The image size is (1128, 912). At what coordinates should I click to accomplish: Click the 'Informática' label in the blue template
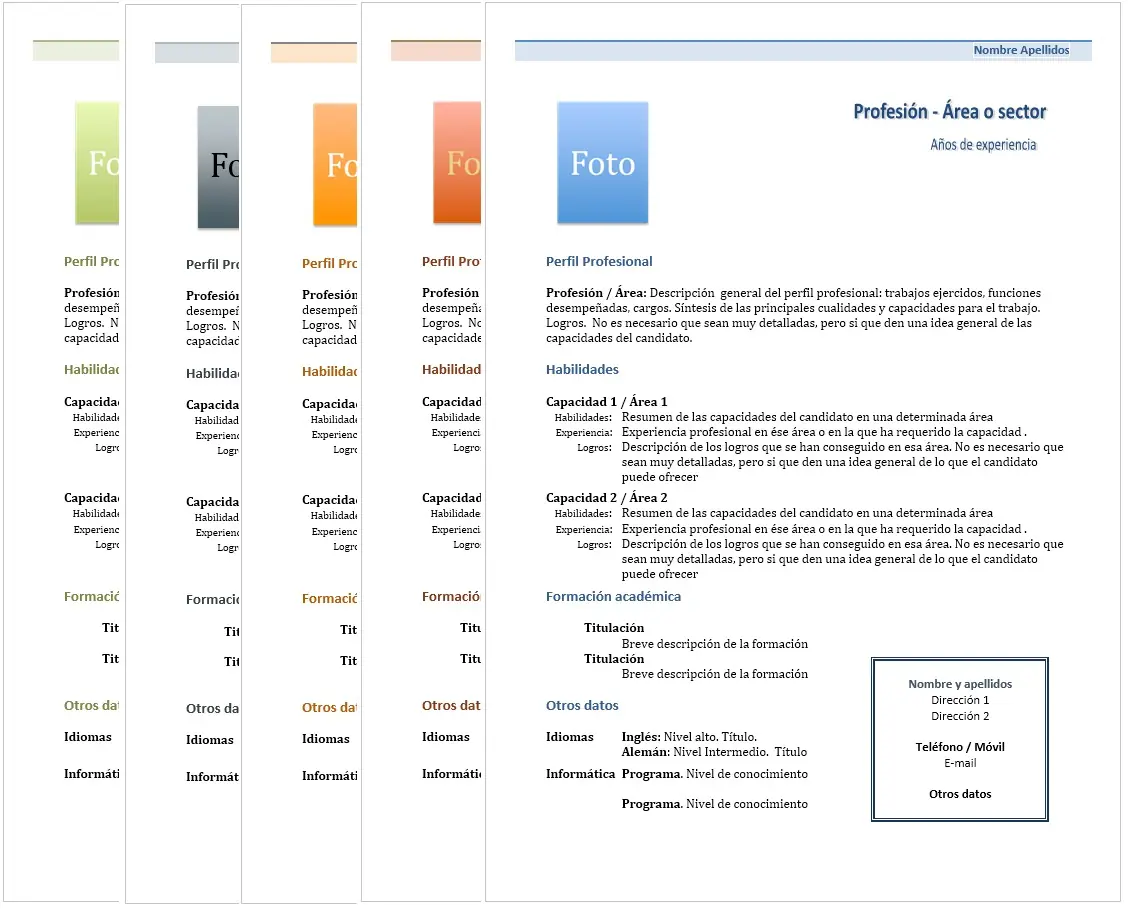(x=580, y=774)
